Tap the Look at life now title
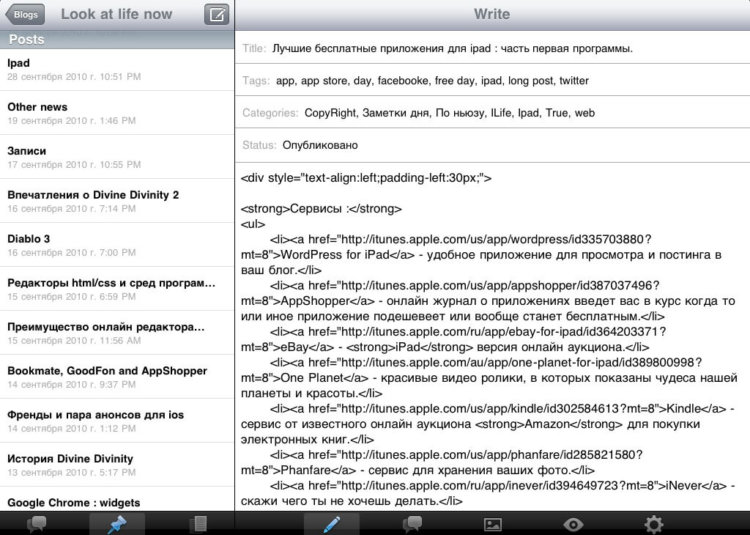The image size is (750, 535). click(x=116, y=14)
